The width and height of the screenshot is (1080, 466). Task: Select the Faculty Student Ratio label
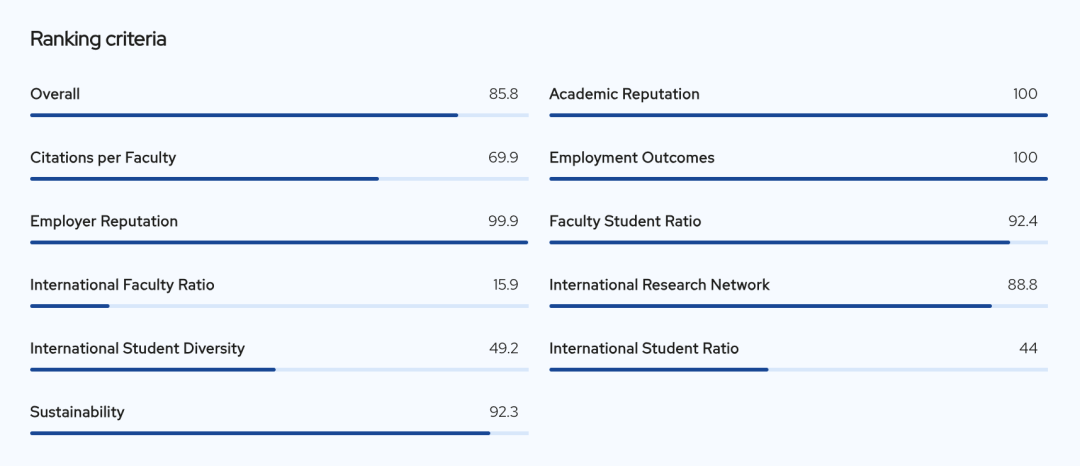tap(625, 221)
